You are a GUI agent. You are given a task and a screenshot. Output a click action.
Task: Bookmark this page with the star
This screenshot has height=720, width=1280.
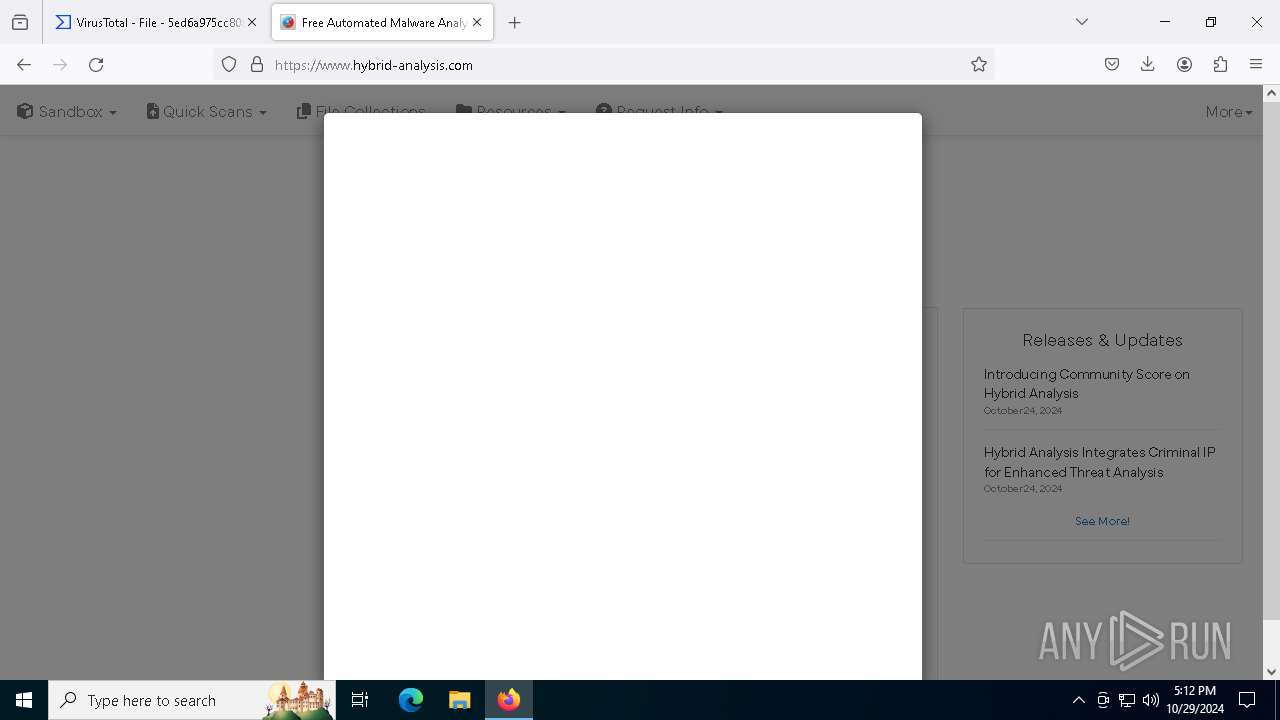979,64
